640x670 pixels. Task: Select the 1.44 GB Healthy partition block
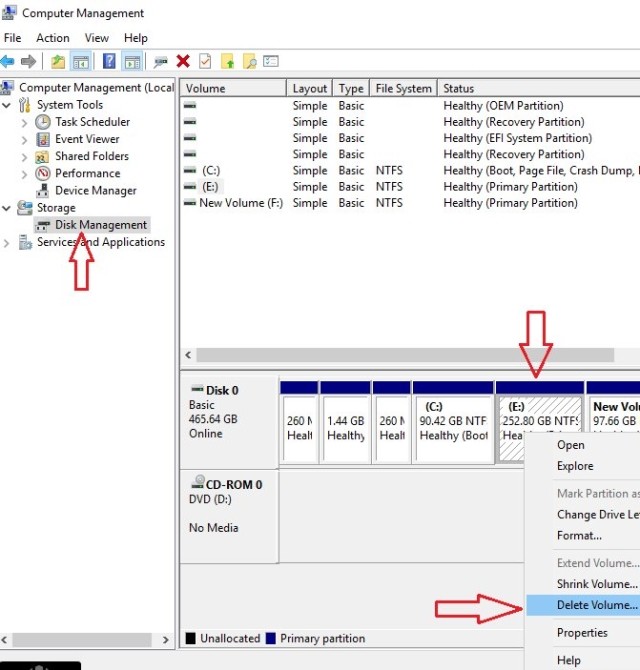(x=345, y=422)
